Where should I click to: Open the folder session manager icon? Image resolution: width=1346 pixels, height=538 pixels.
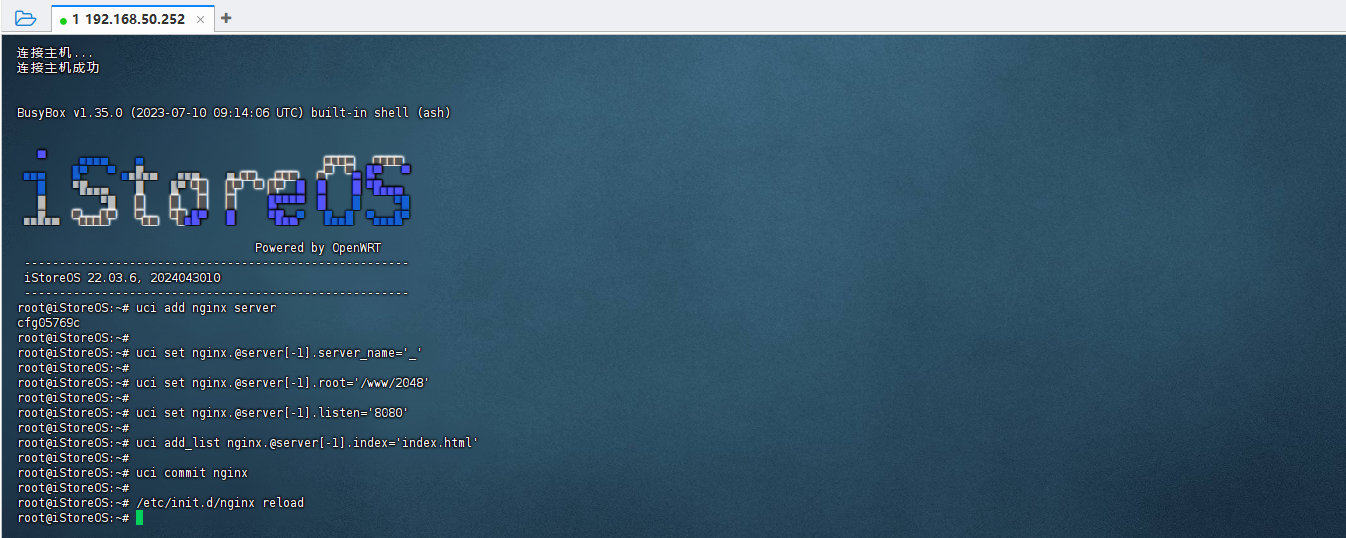point(25,18)
